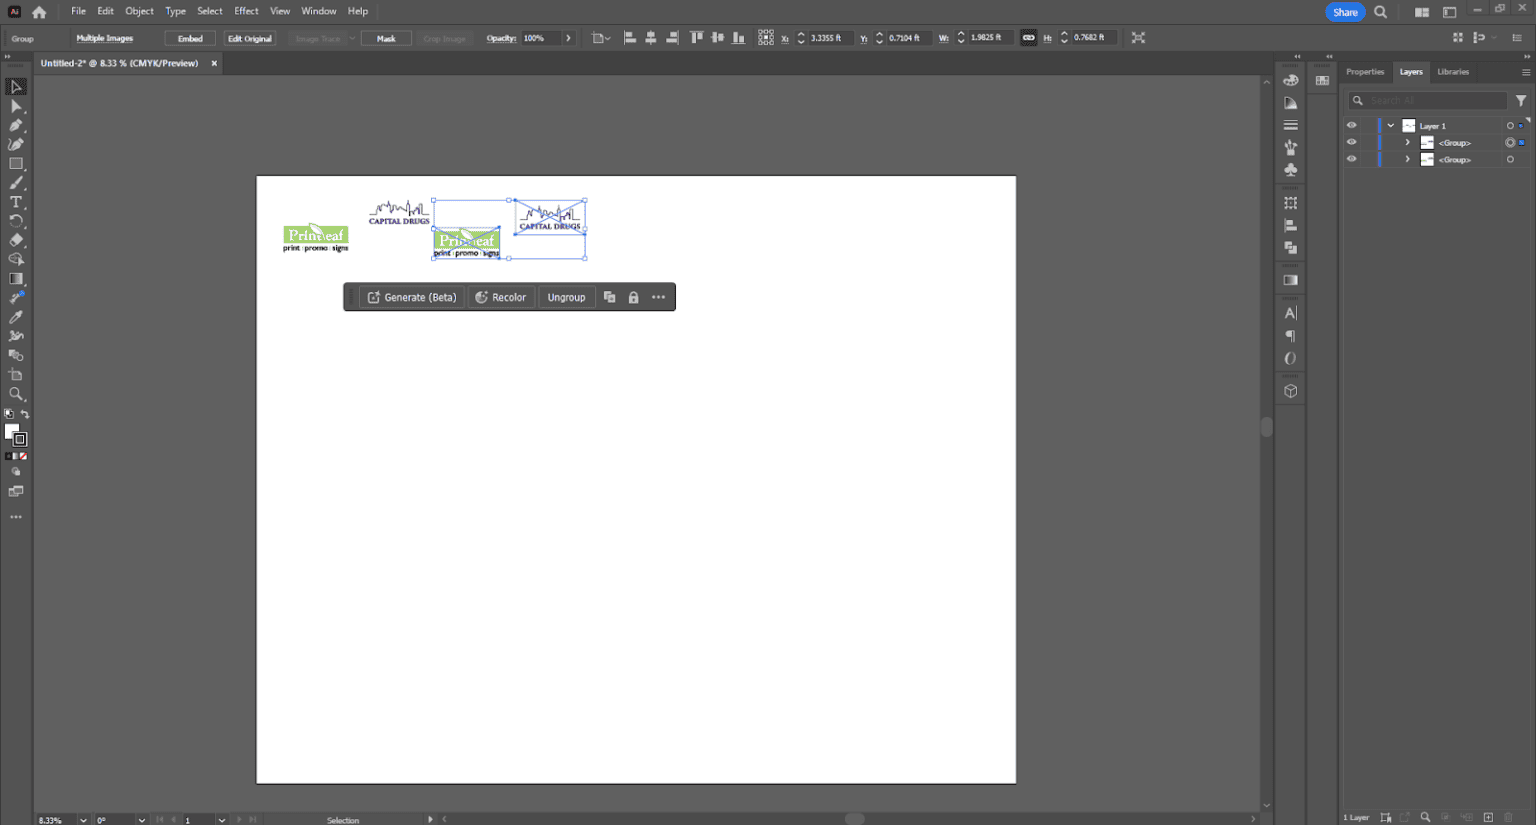The width and height of the screenshot is (1536, 825).
Task: Select the Zoom tool
Action: (x=16, y=393)
